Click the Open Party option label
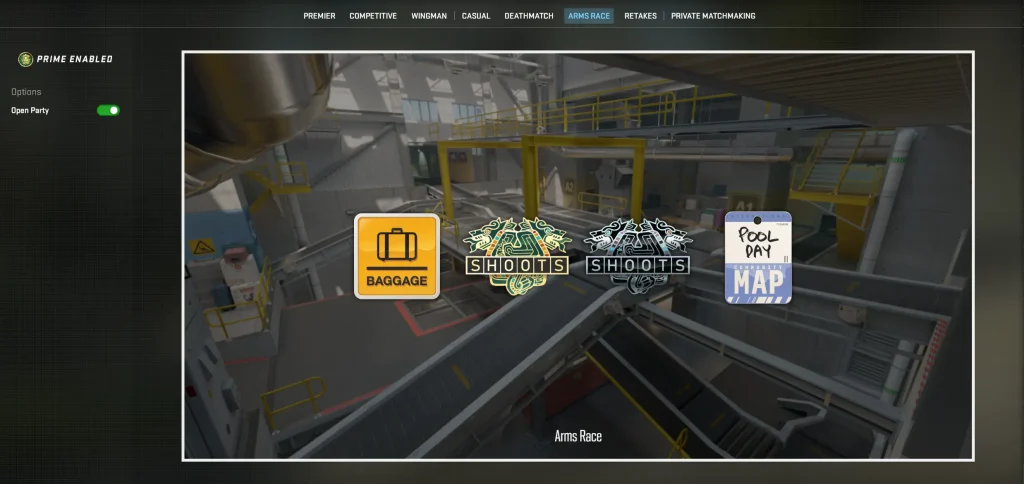This screenshot has height=484, width=1024. pos(30,110)
